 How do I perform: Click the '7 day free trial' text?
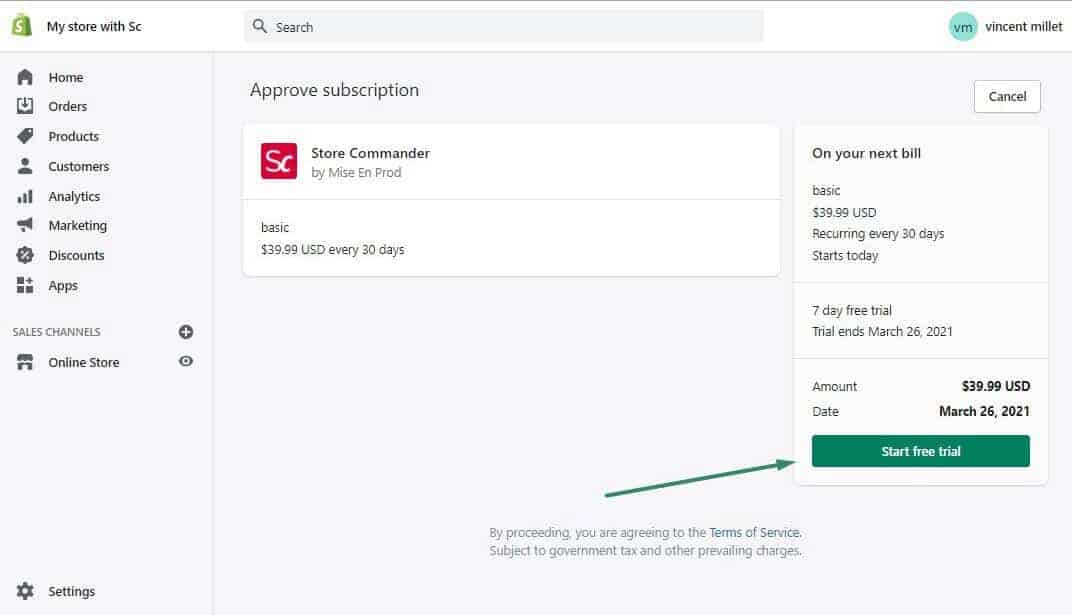point(852,310)
